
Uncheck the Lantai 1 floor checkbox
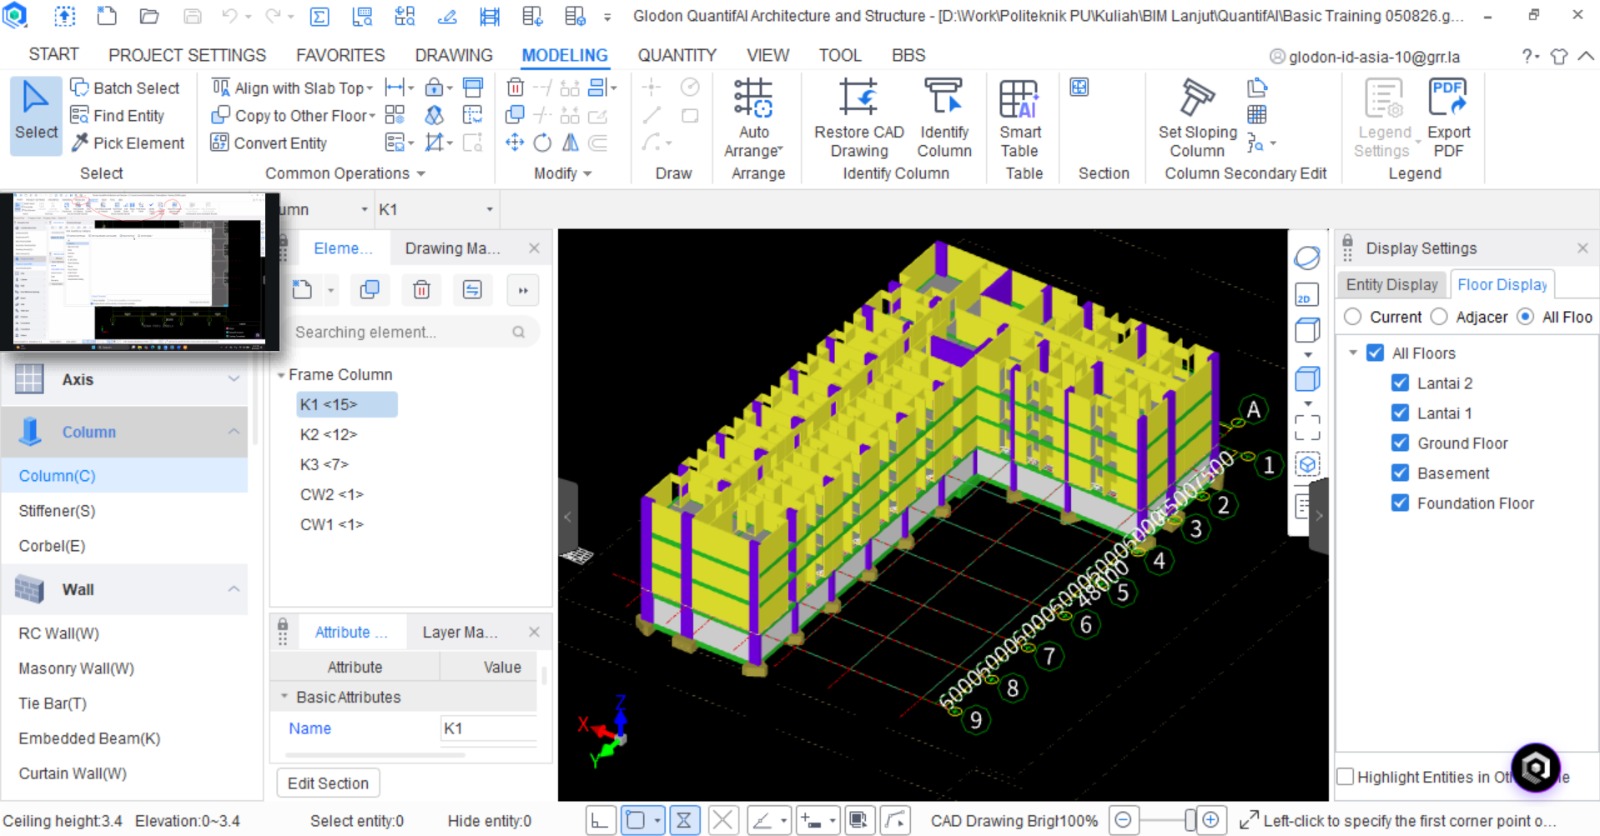1400,413
